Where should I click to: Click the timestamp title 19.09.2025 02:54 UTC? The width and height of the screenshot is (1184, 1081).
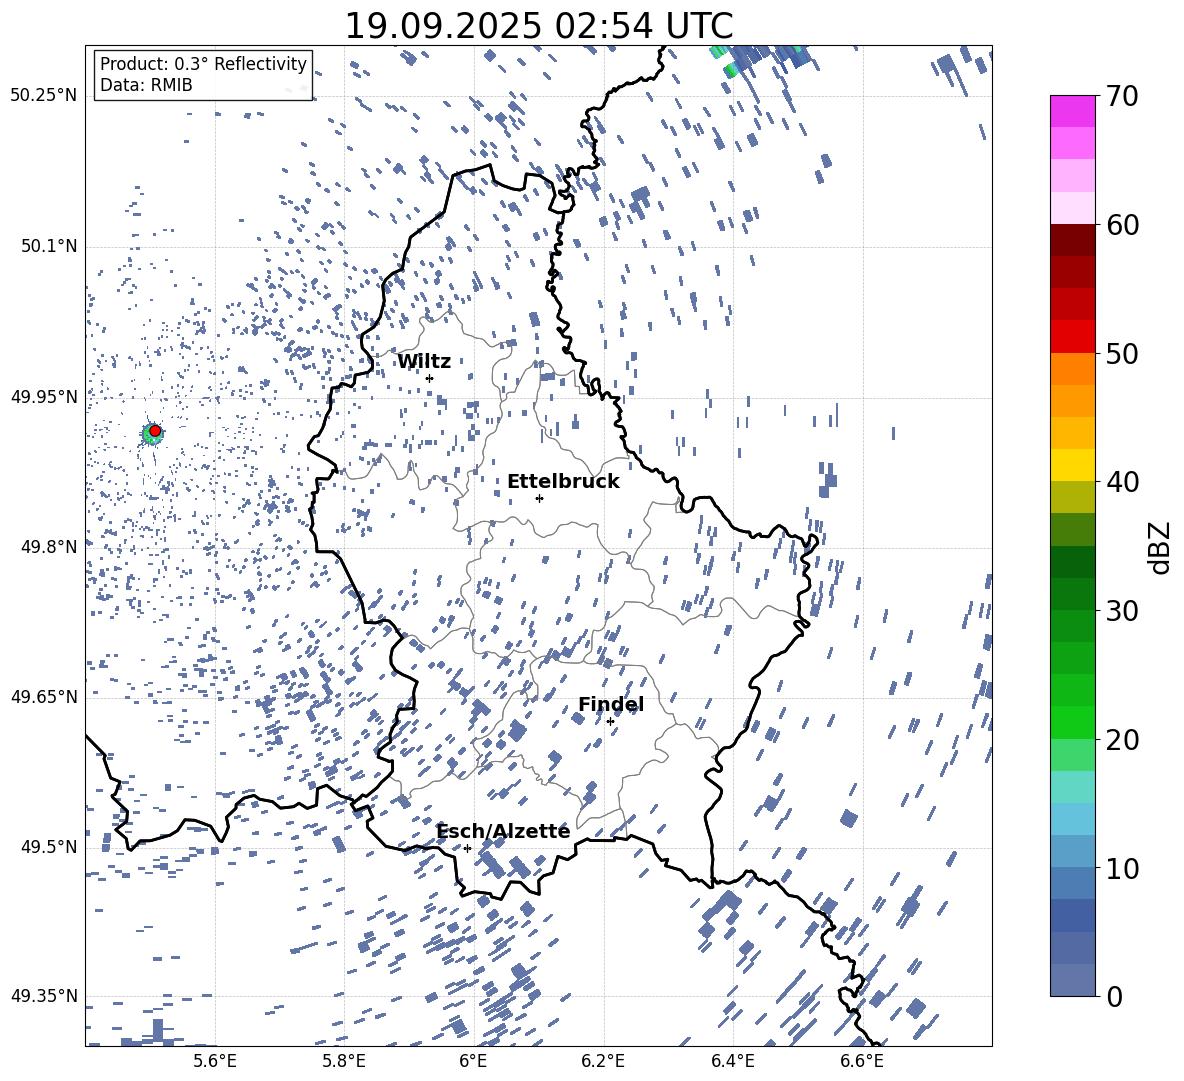pos(538,26)
